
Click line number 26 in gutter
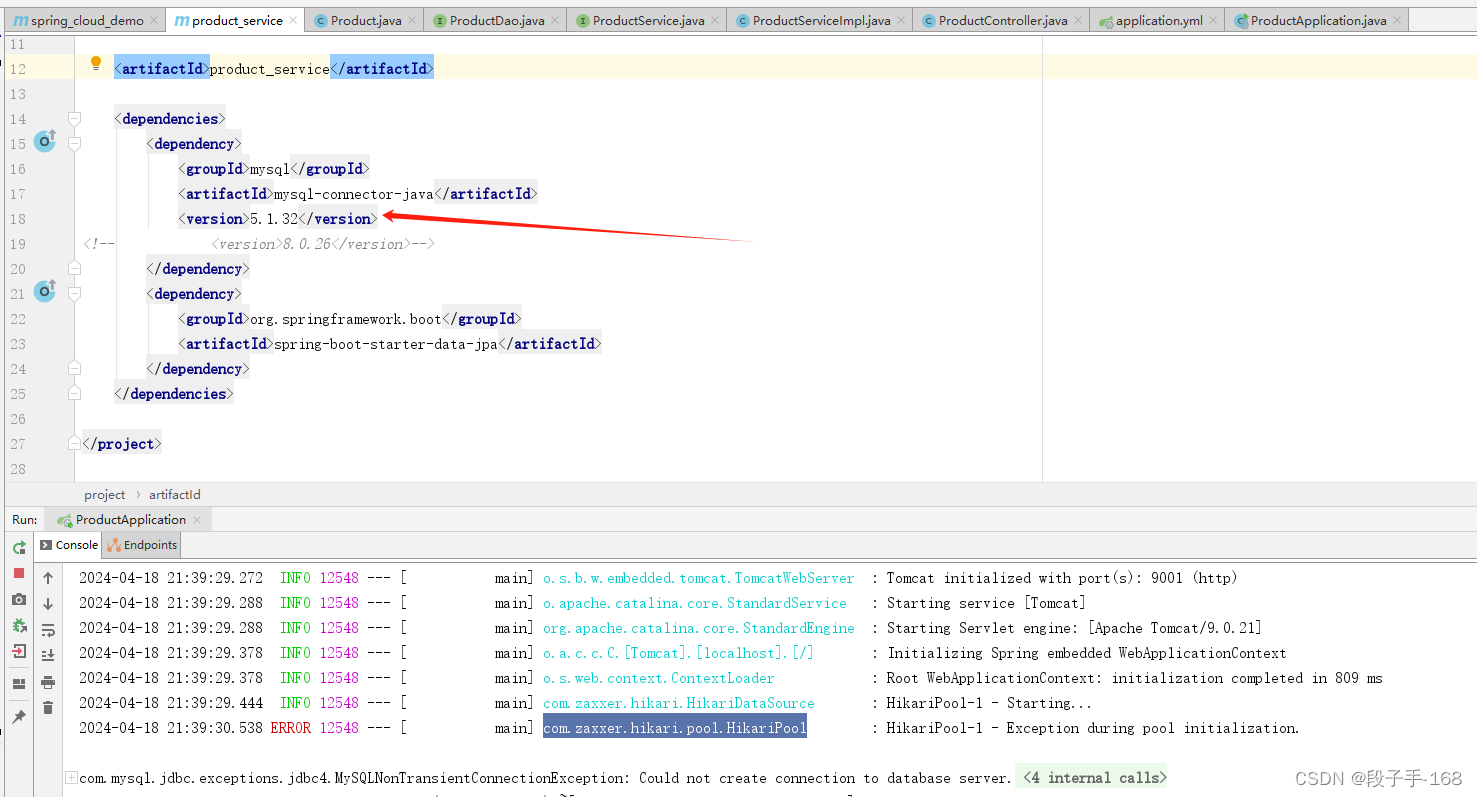point(18,419)
